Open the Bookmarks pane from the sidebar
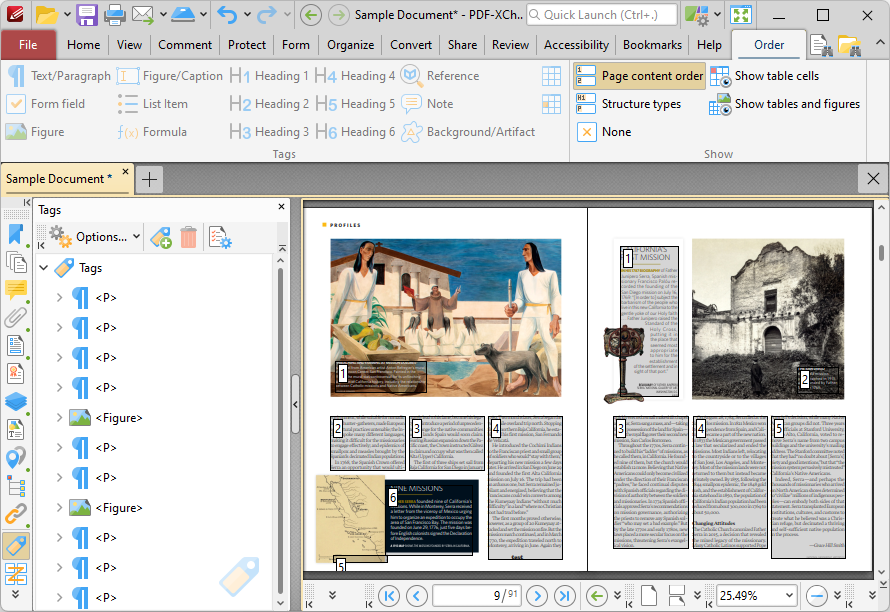 [x=15, y=234]
